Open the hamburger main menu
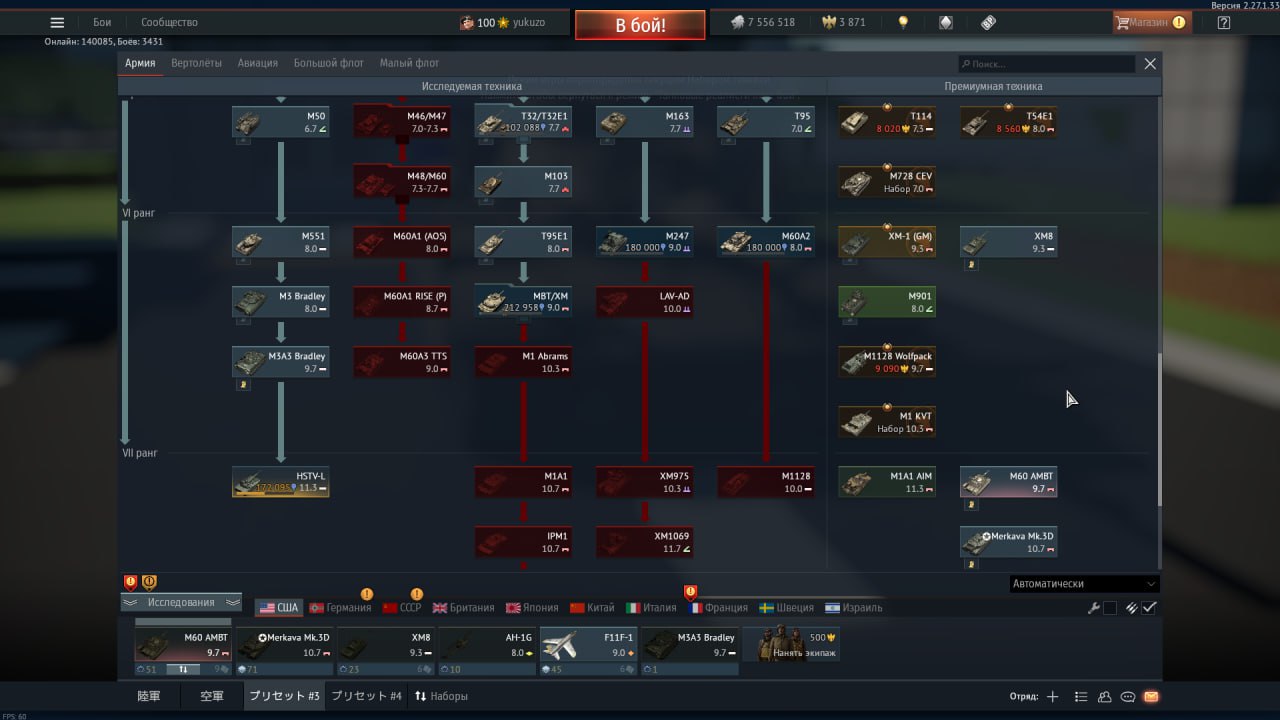 pos(57,22)
